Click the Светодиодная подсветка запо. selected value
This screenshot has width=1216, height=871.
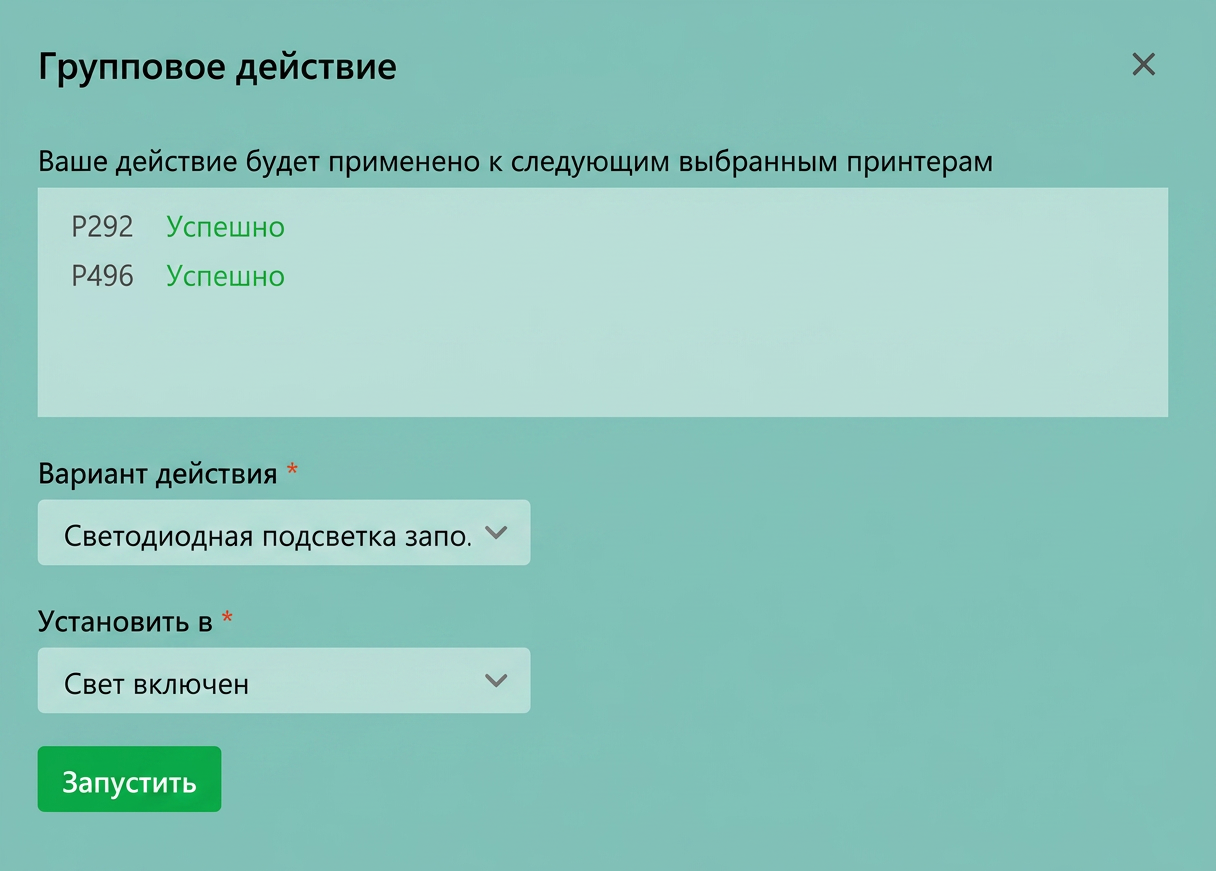pos(267,535)
